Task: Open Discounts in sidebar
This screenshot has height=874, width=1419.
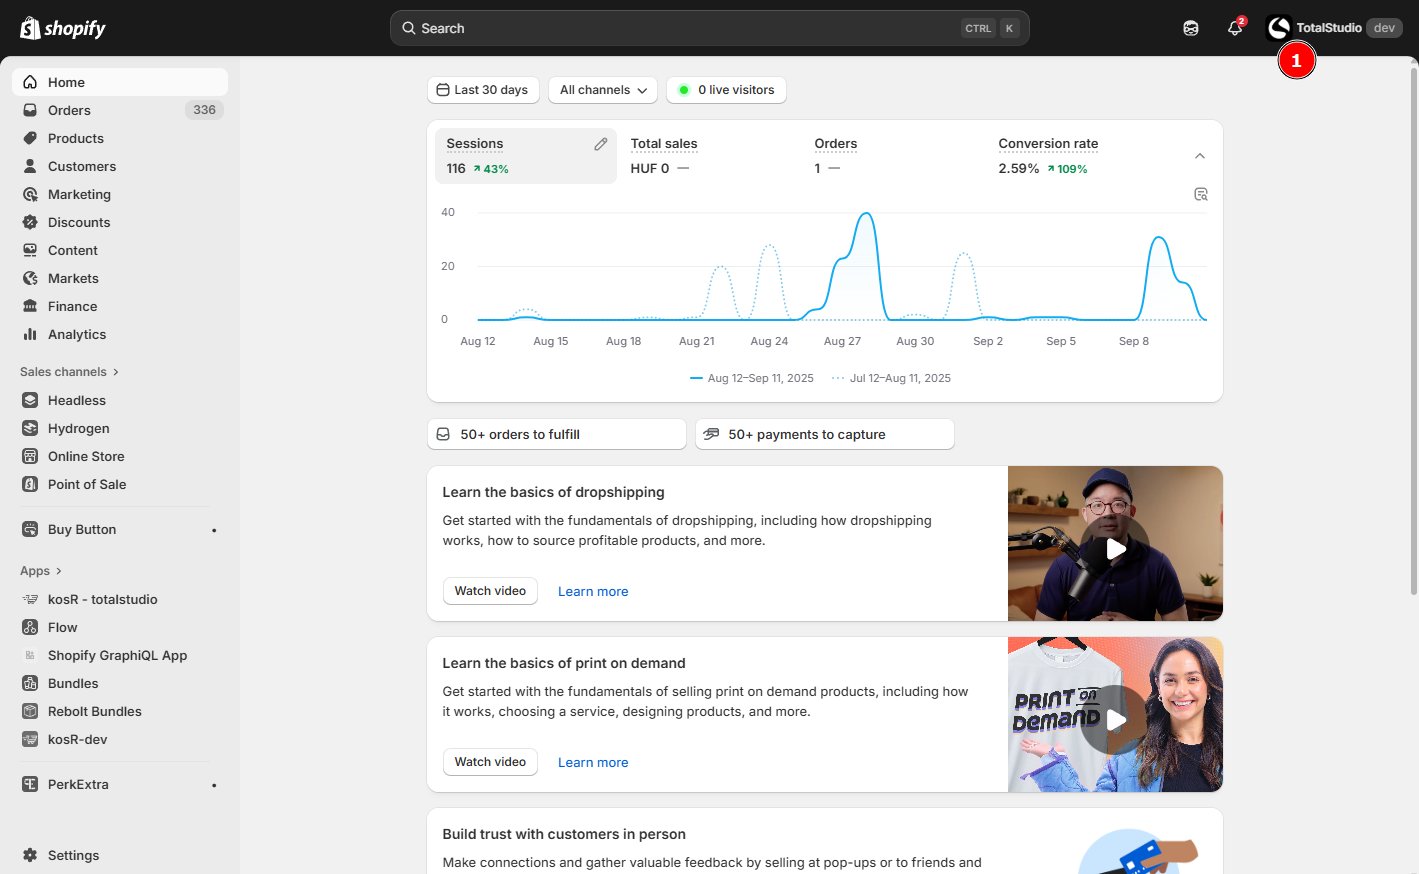Action: tap(120, 222)
